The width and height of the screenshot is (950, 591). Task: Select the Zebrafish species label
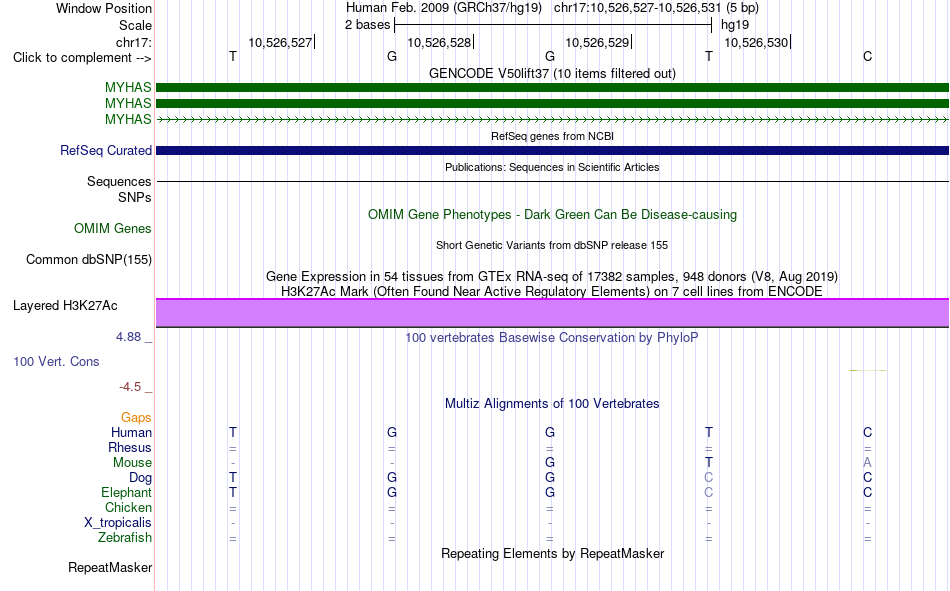tap(125, 538)
